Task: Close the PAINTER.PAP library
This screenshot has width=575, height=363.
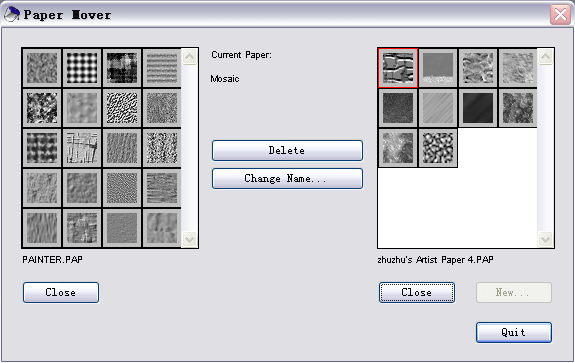Action: 61,293
